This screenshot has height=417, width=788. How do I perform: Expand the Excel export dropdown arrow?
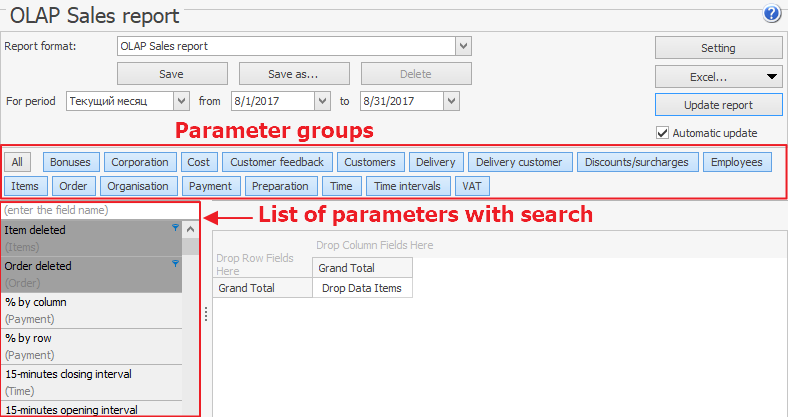(x=772, y=76)
